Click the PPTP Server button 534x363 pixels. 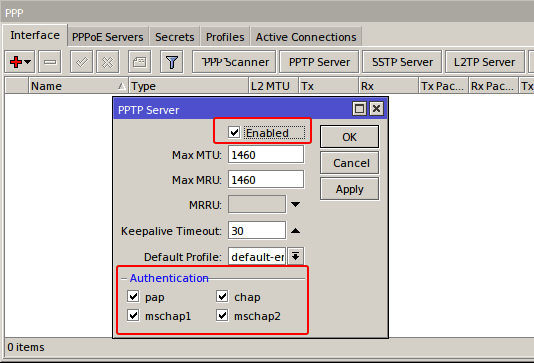coord(319,62)
